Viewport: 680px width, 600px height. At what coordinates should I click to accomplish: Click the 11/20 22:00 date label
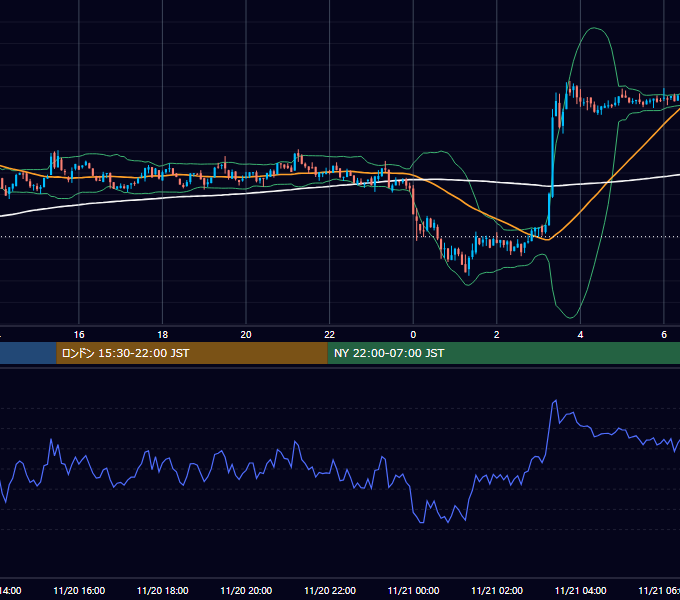tap(330, 590)
